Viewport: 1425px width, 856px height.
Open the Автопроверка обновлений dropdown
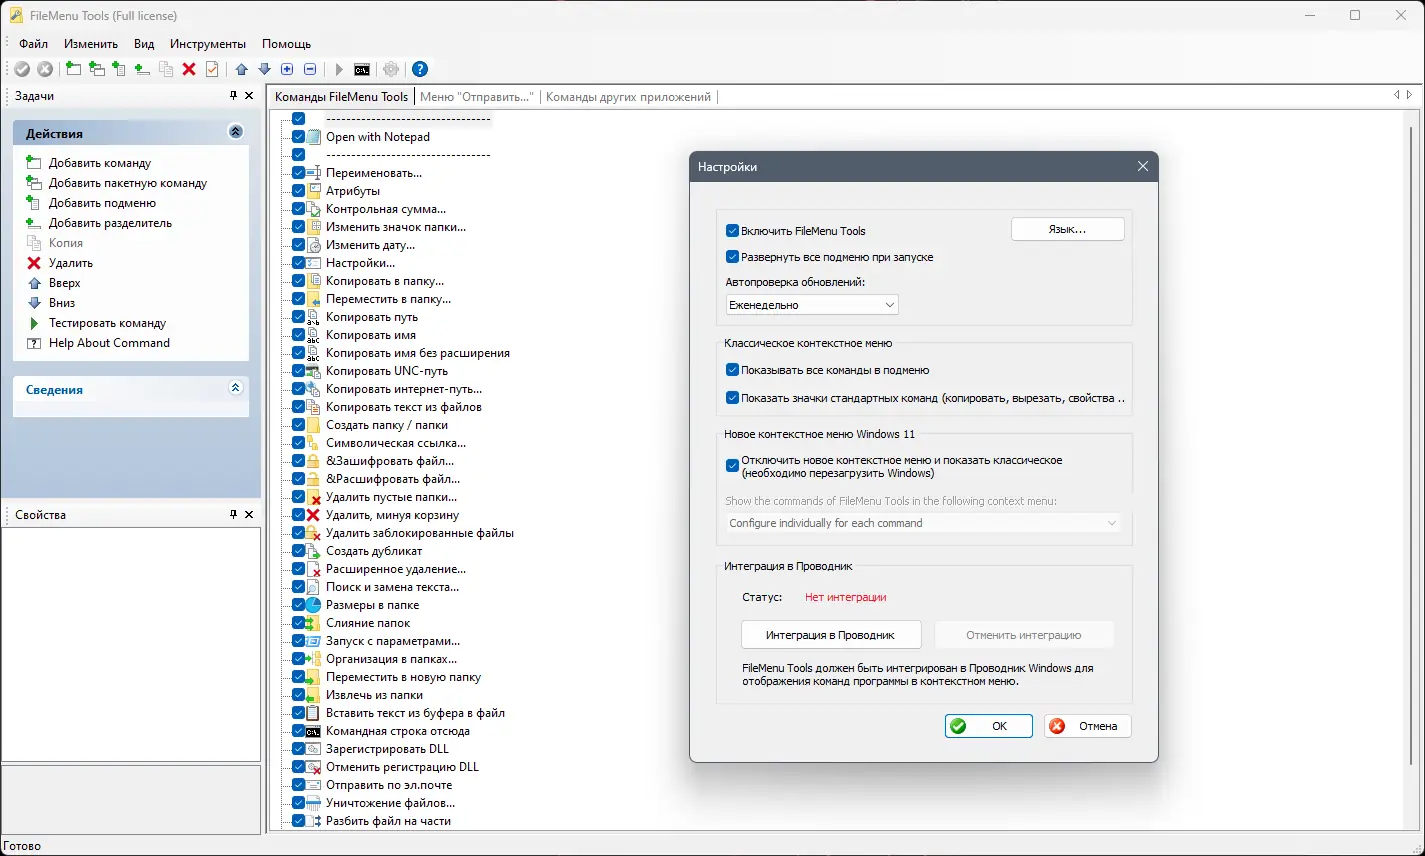[x=812, y=305]
